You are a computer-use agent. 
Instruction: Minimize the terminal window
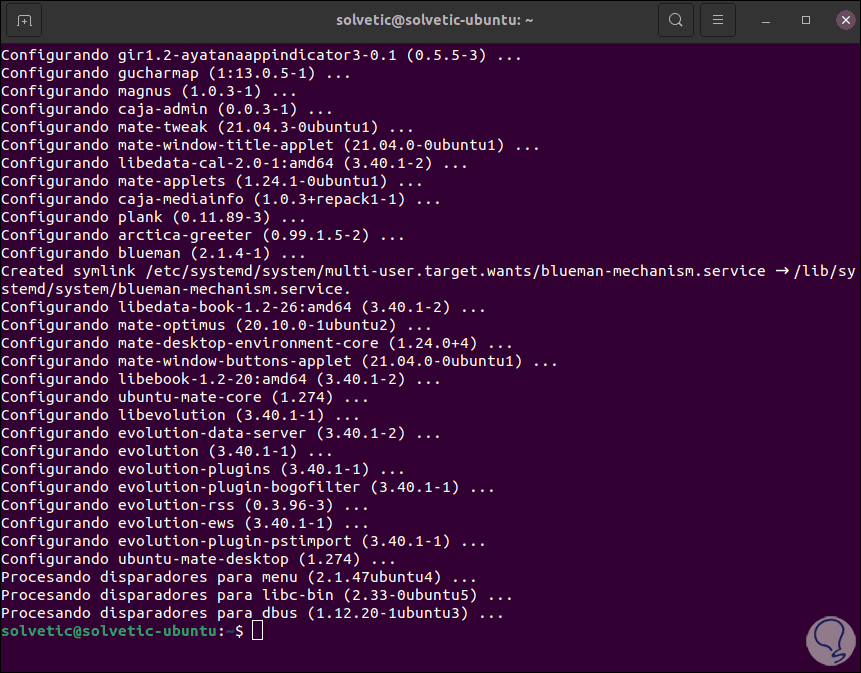point(764,19)
